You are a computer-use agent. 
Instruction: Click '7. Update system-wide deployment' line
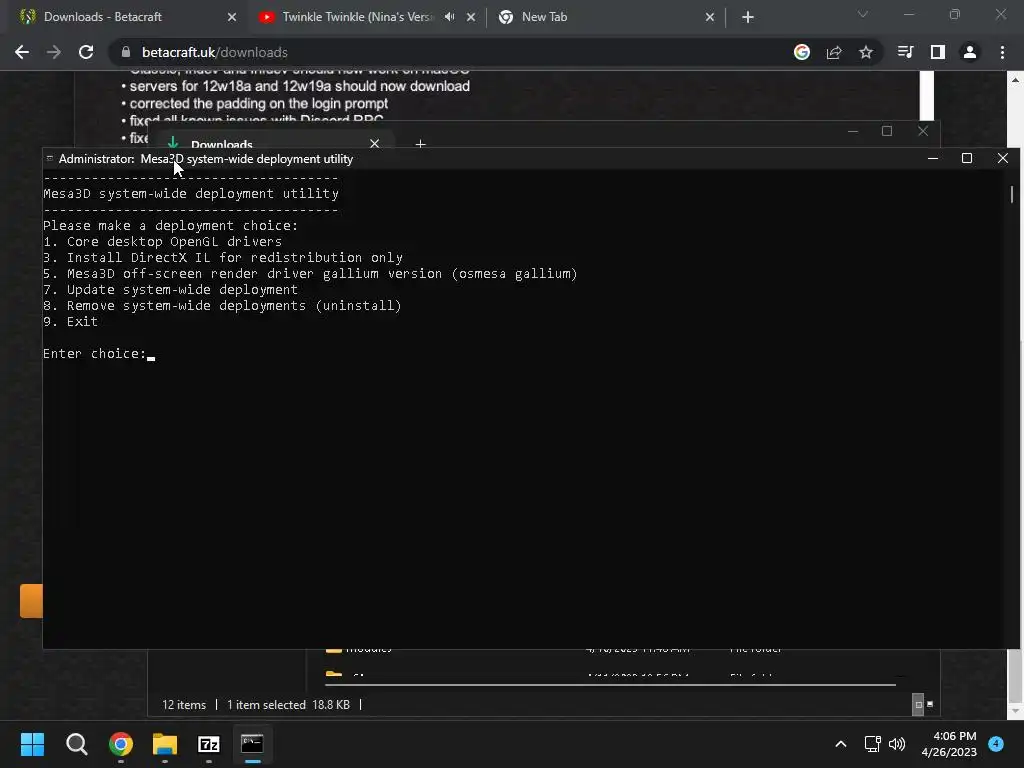170,290
